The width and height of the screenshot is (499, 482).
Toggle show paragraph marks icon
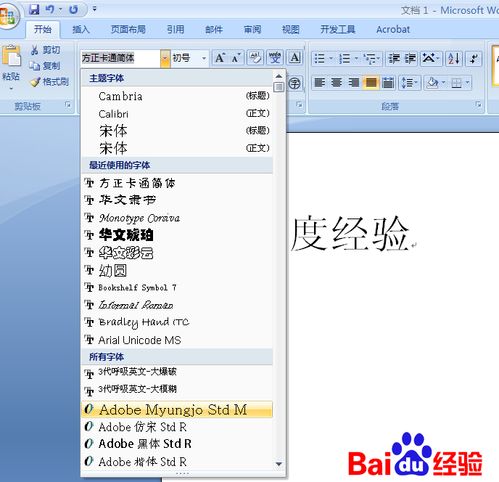click(474, 59)
